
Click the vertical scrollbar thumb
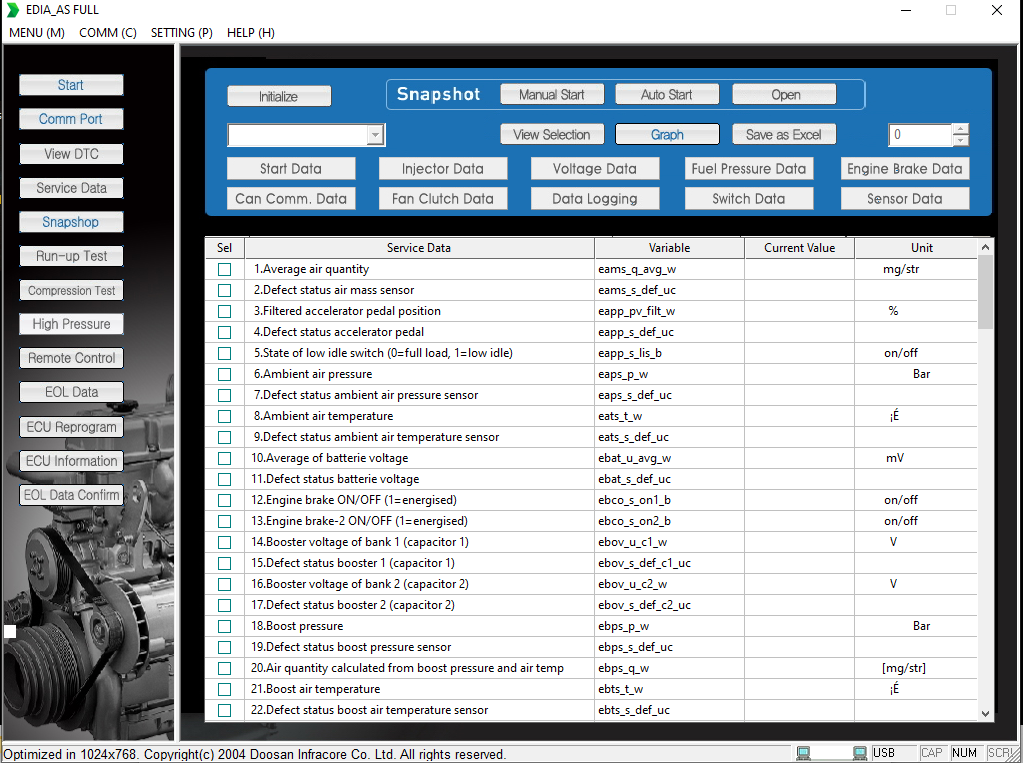coord(985,292)
